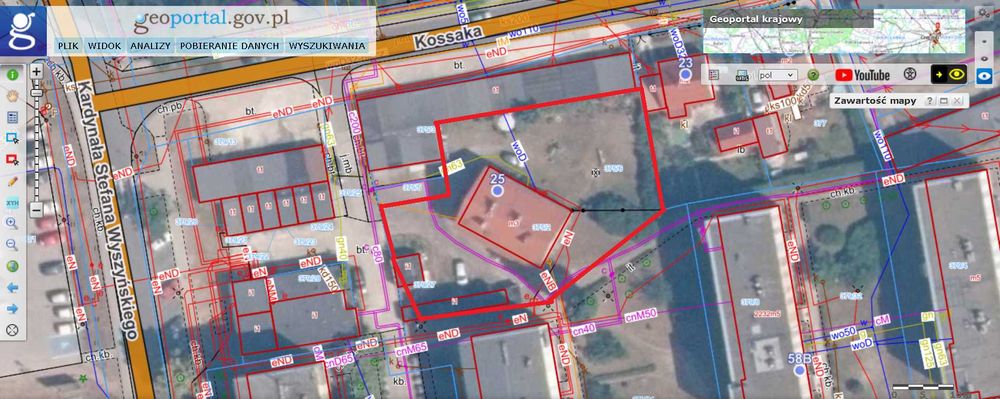Screen dimensions: 1000x399
Task: Open help for Zawartość mapy panel
Action: (930, 101)
